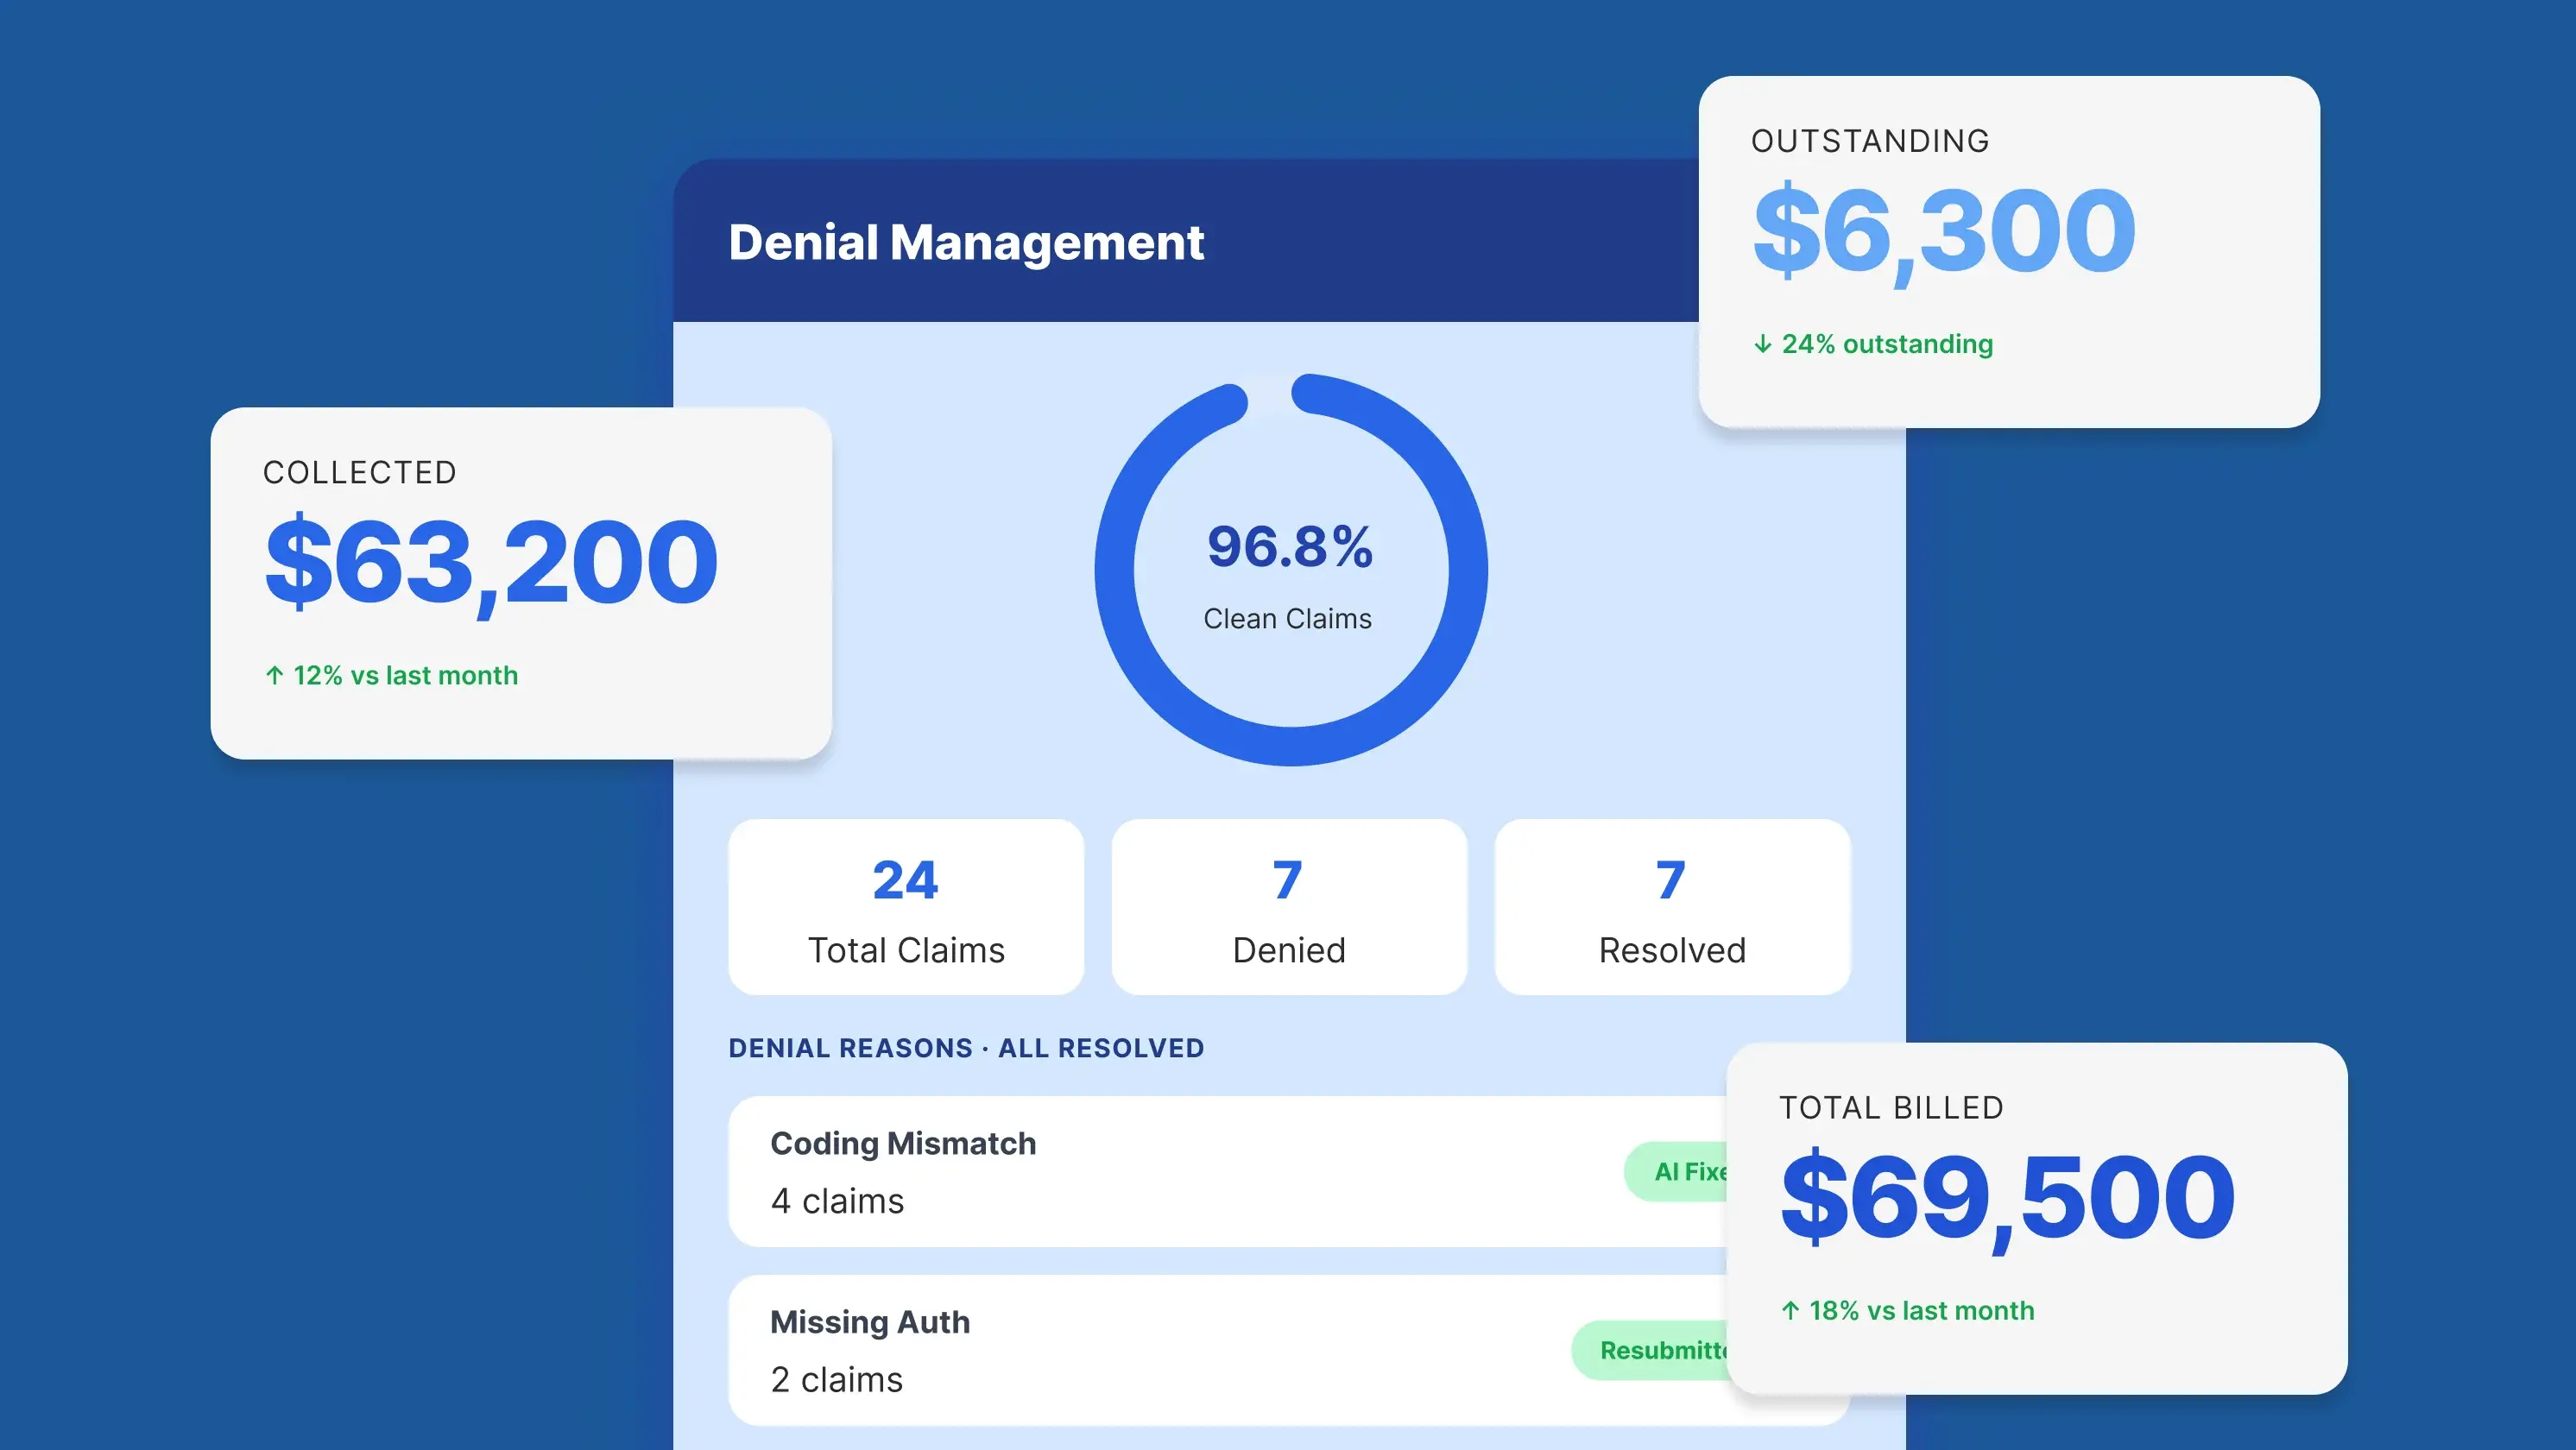Expand the Denial Reasons section header
The width and height of the screenshot is (2576, 1450).
pos(966,1048)
